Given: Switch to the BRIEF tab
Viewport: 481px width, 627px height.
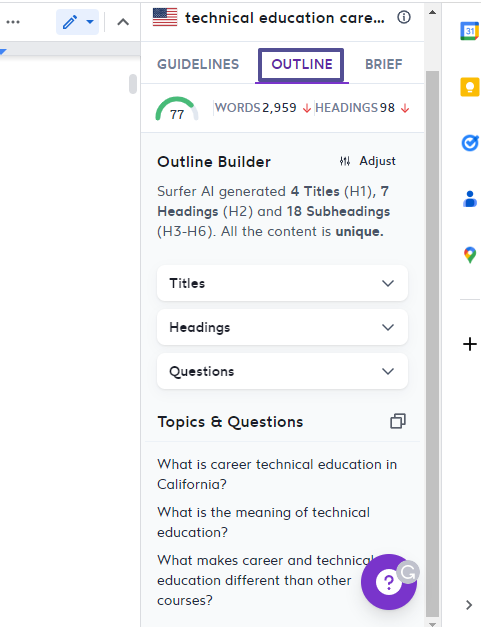Looking at the screenshot, I should click(383, 64).
